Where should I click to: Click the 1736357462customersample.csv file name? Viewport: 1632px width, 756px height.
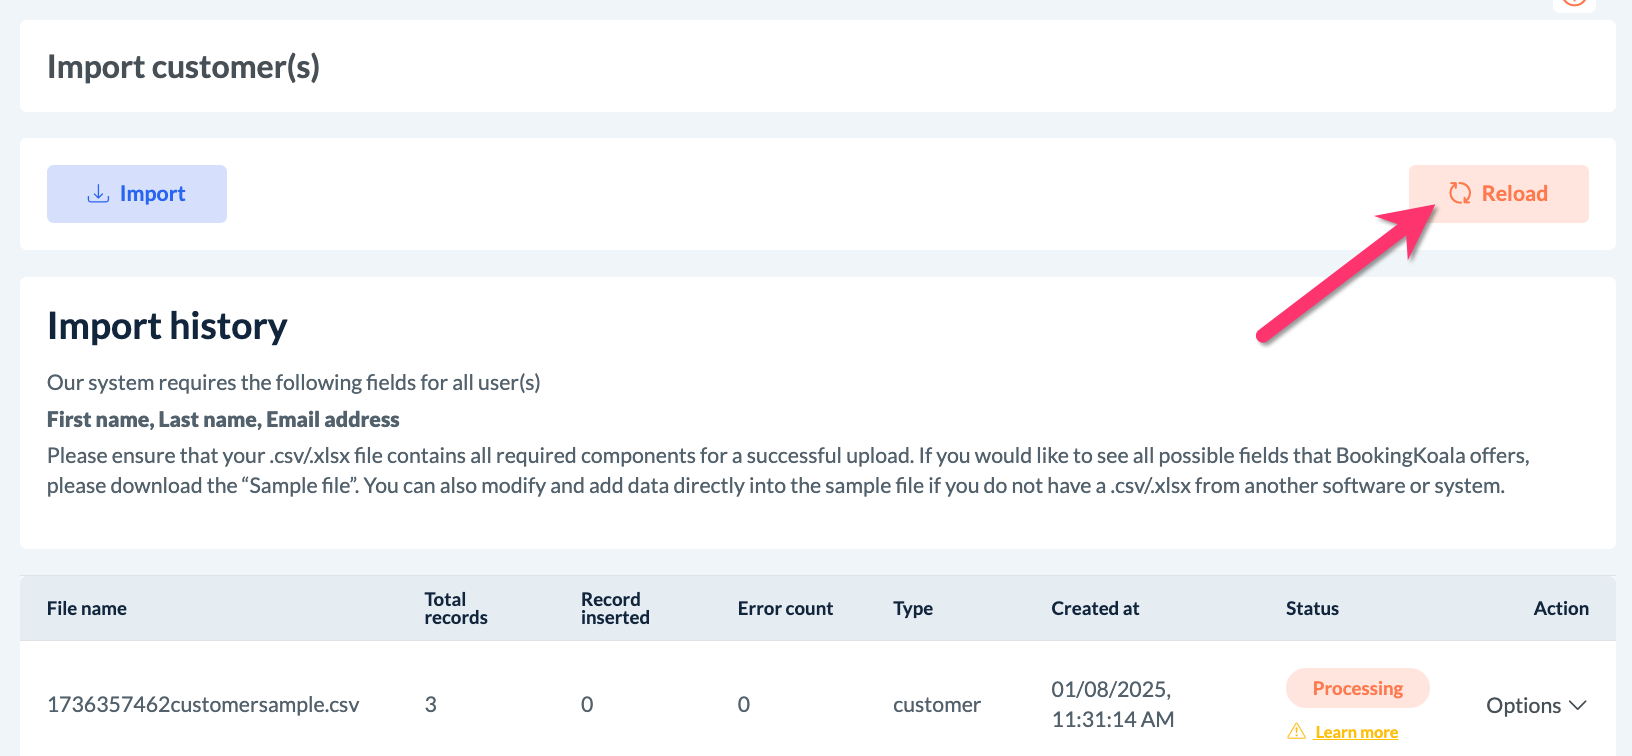pos(203,704)
